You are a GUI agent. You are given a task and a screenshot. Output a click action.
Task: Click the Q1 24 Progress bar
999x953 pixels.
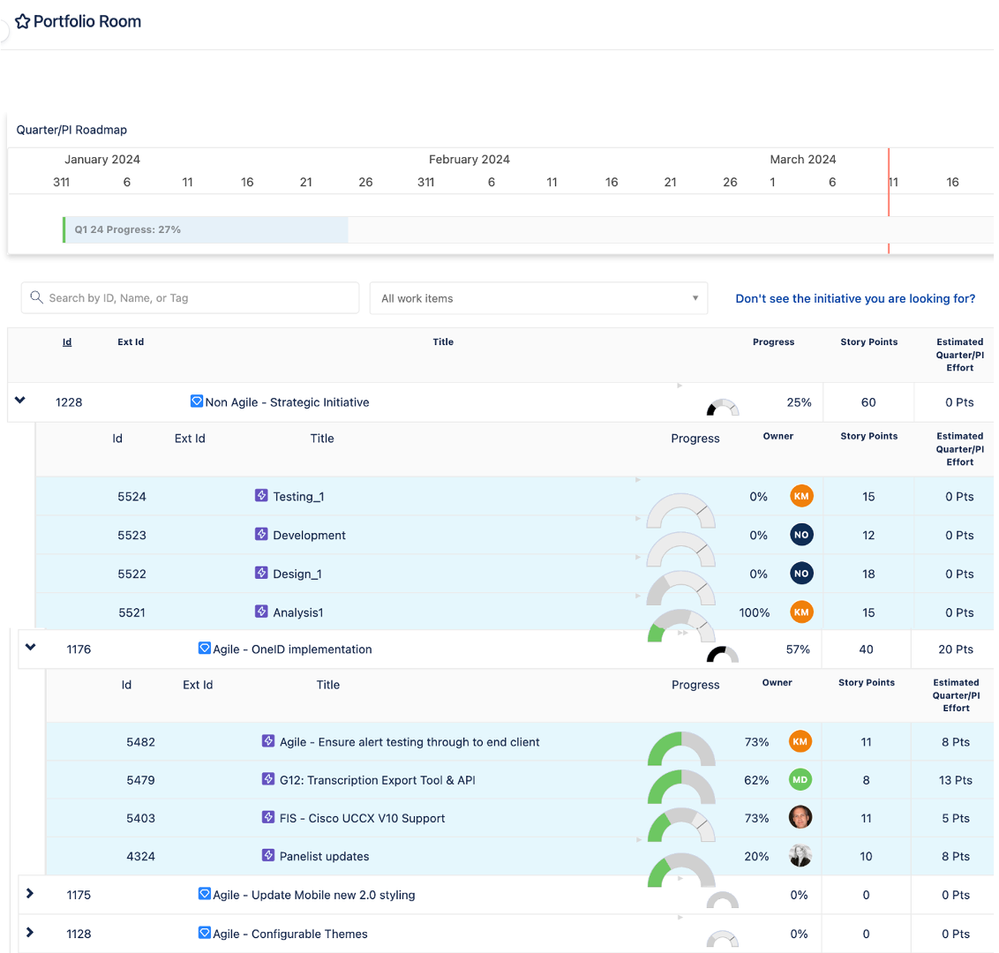pyautogui.click(x=206, y=230)
